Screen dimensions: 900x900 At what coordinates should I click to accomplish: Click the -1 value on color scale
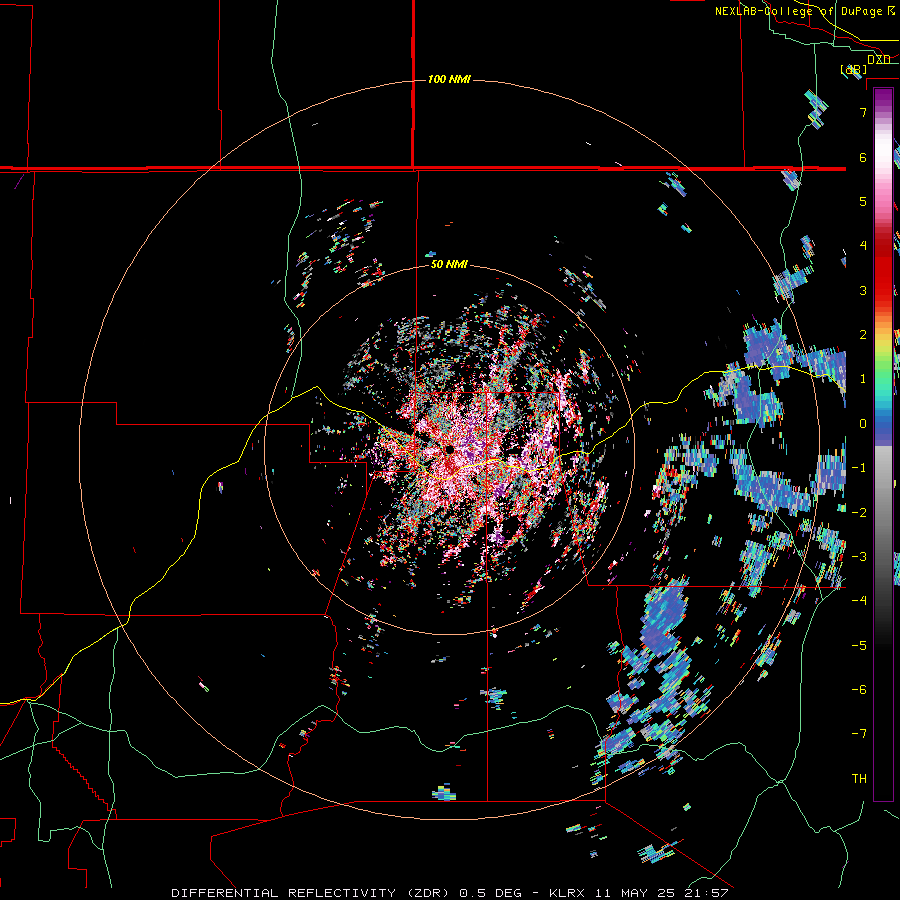click(x=859, y=468)
